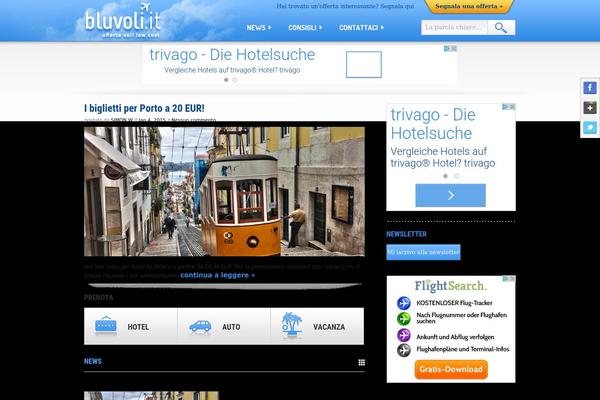600x400 pixels.
Task: Open the CONSIGLI menu
Action: point(305,28)
